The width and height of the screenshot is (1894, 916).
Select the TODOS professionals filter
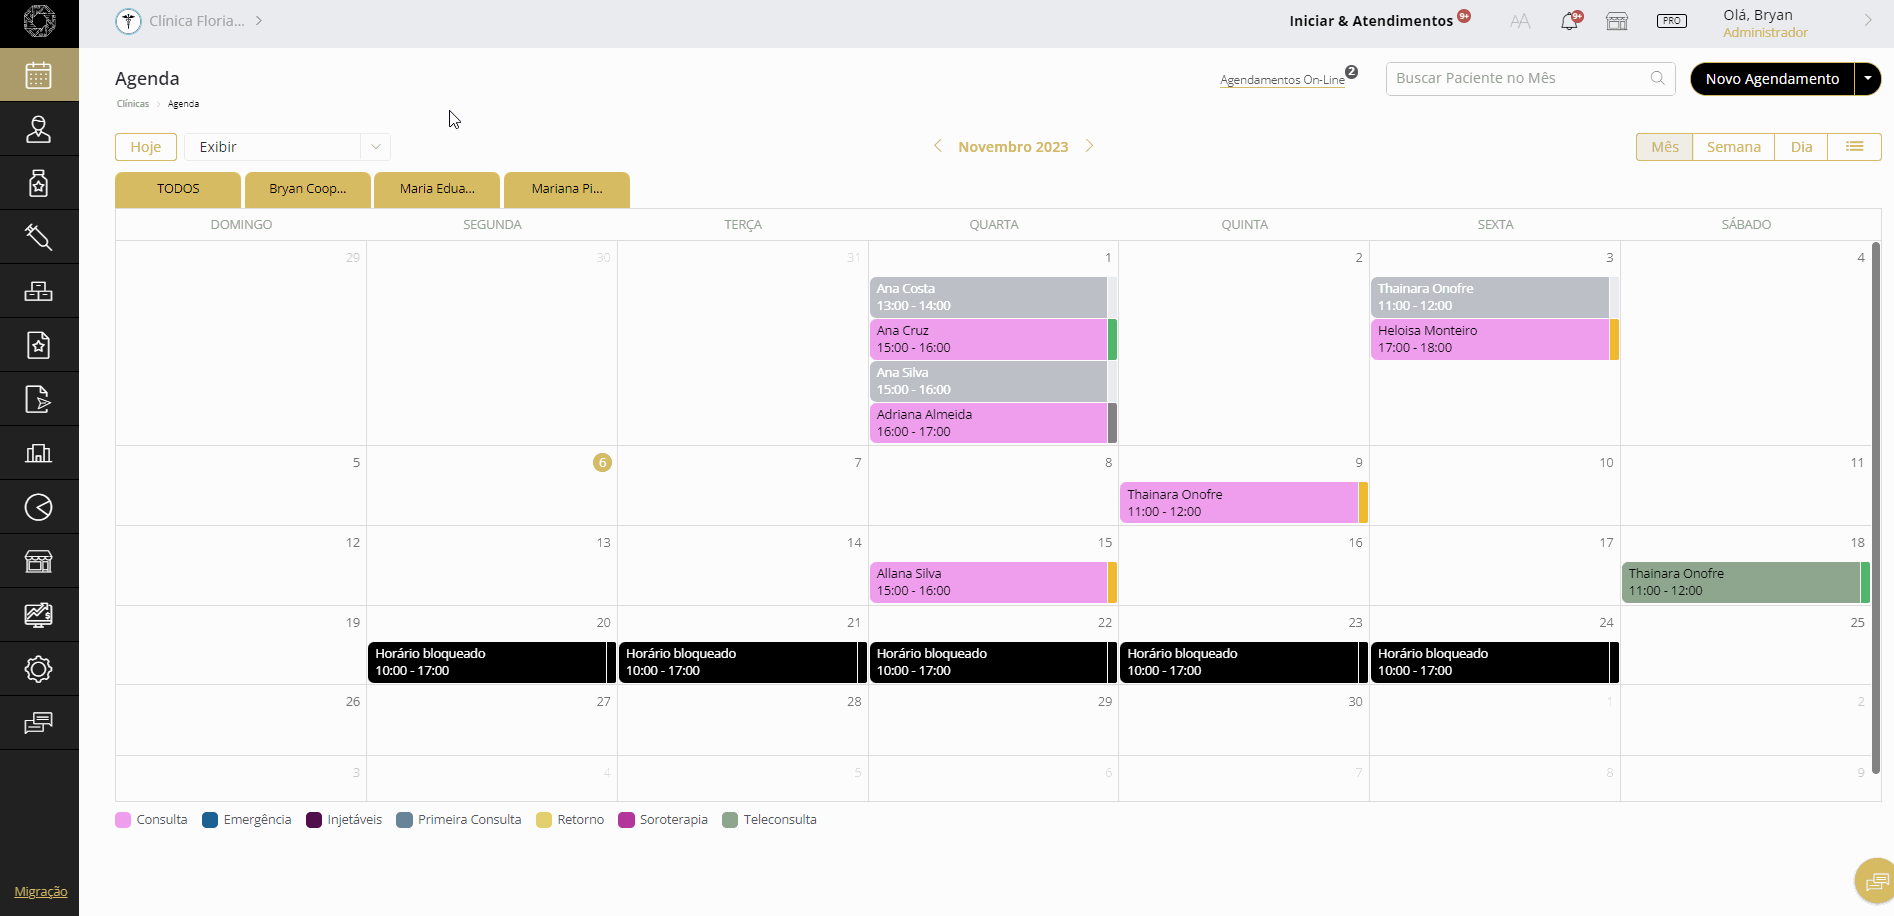click(178, 189)
